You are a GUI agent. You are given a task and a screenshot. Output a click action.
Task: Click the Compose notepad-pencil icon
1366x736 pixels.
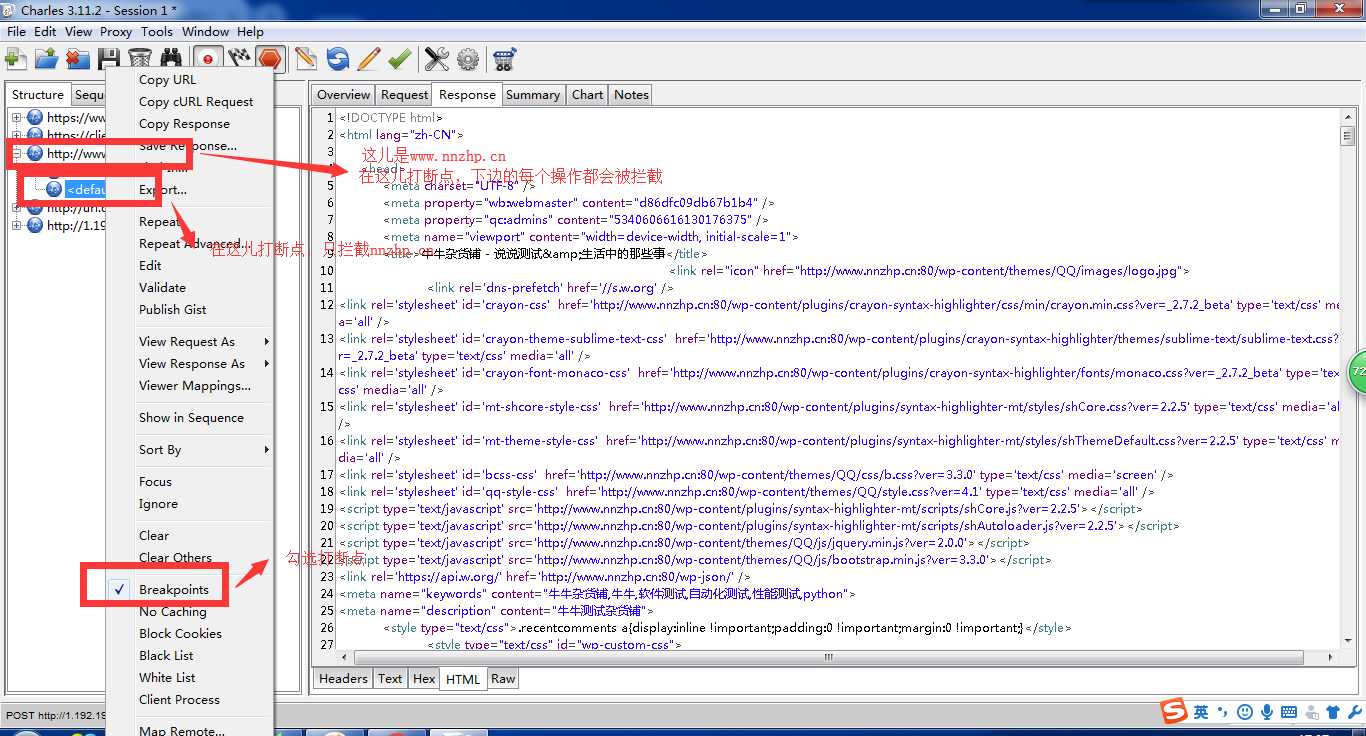(x=306, y=59)
